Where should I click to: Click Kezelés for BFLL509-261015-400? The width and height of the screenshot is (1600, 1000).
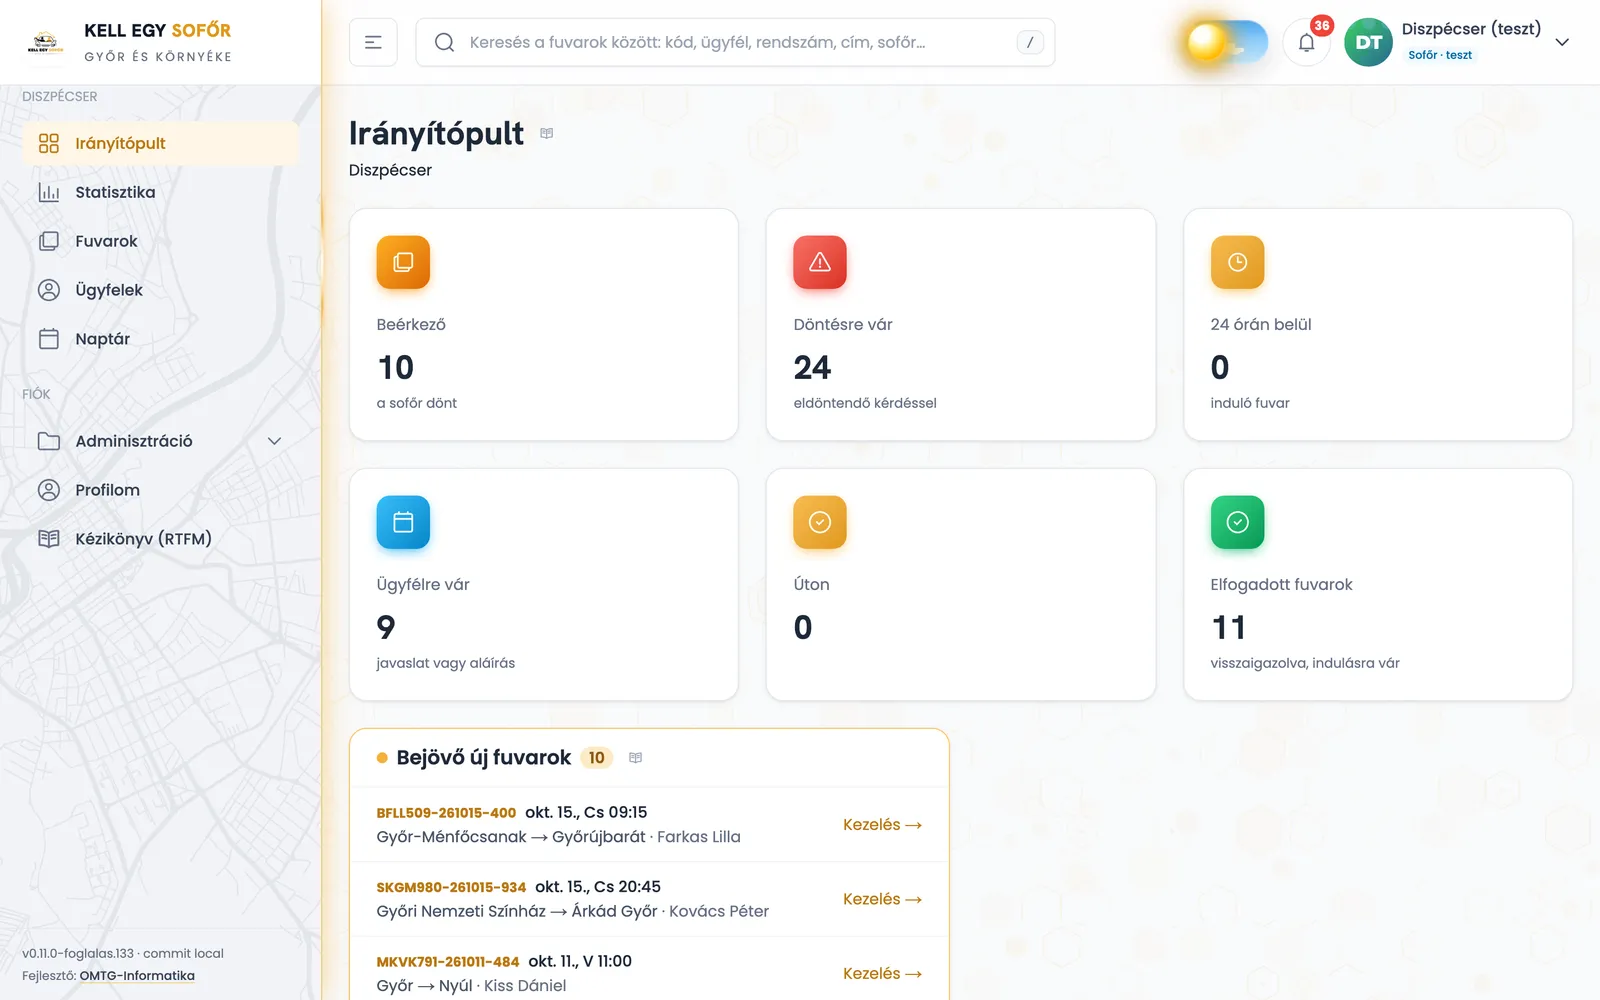pyautogui.click(x=882, y=825)
